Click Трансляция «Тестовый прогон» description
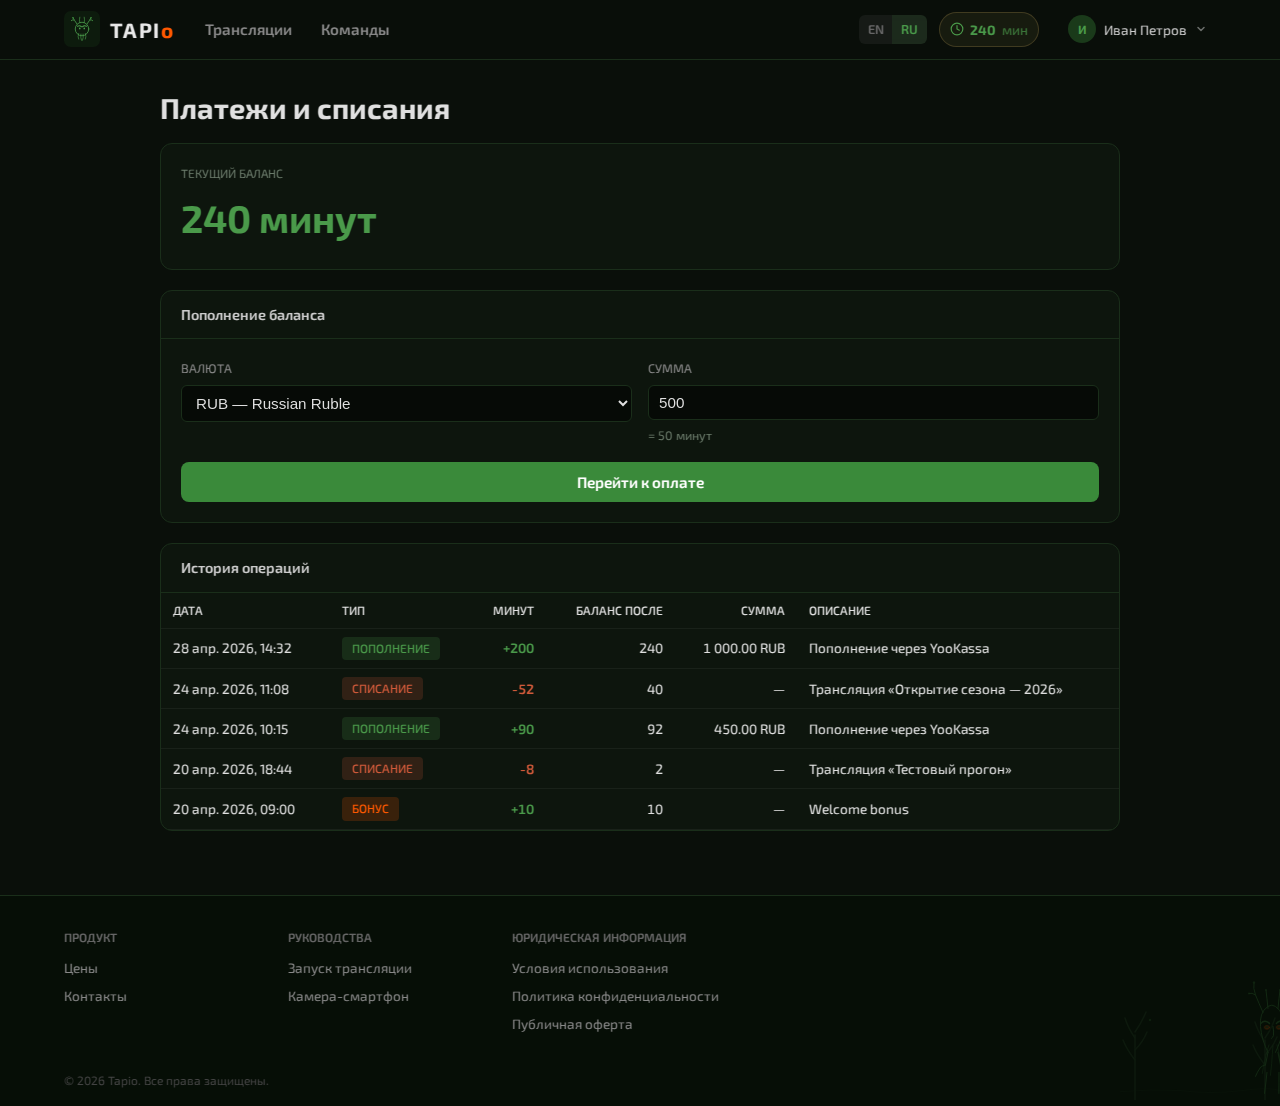Screen dimensions: 1280x1106 tap(910, 769)
